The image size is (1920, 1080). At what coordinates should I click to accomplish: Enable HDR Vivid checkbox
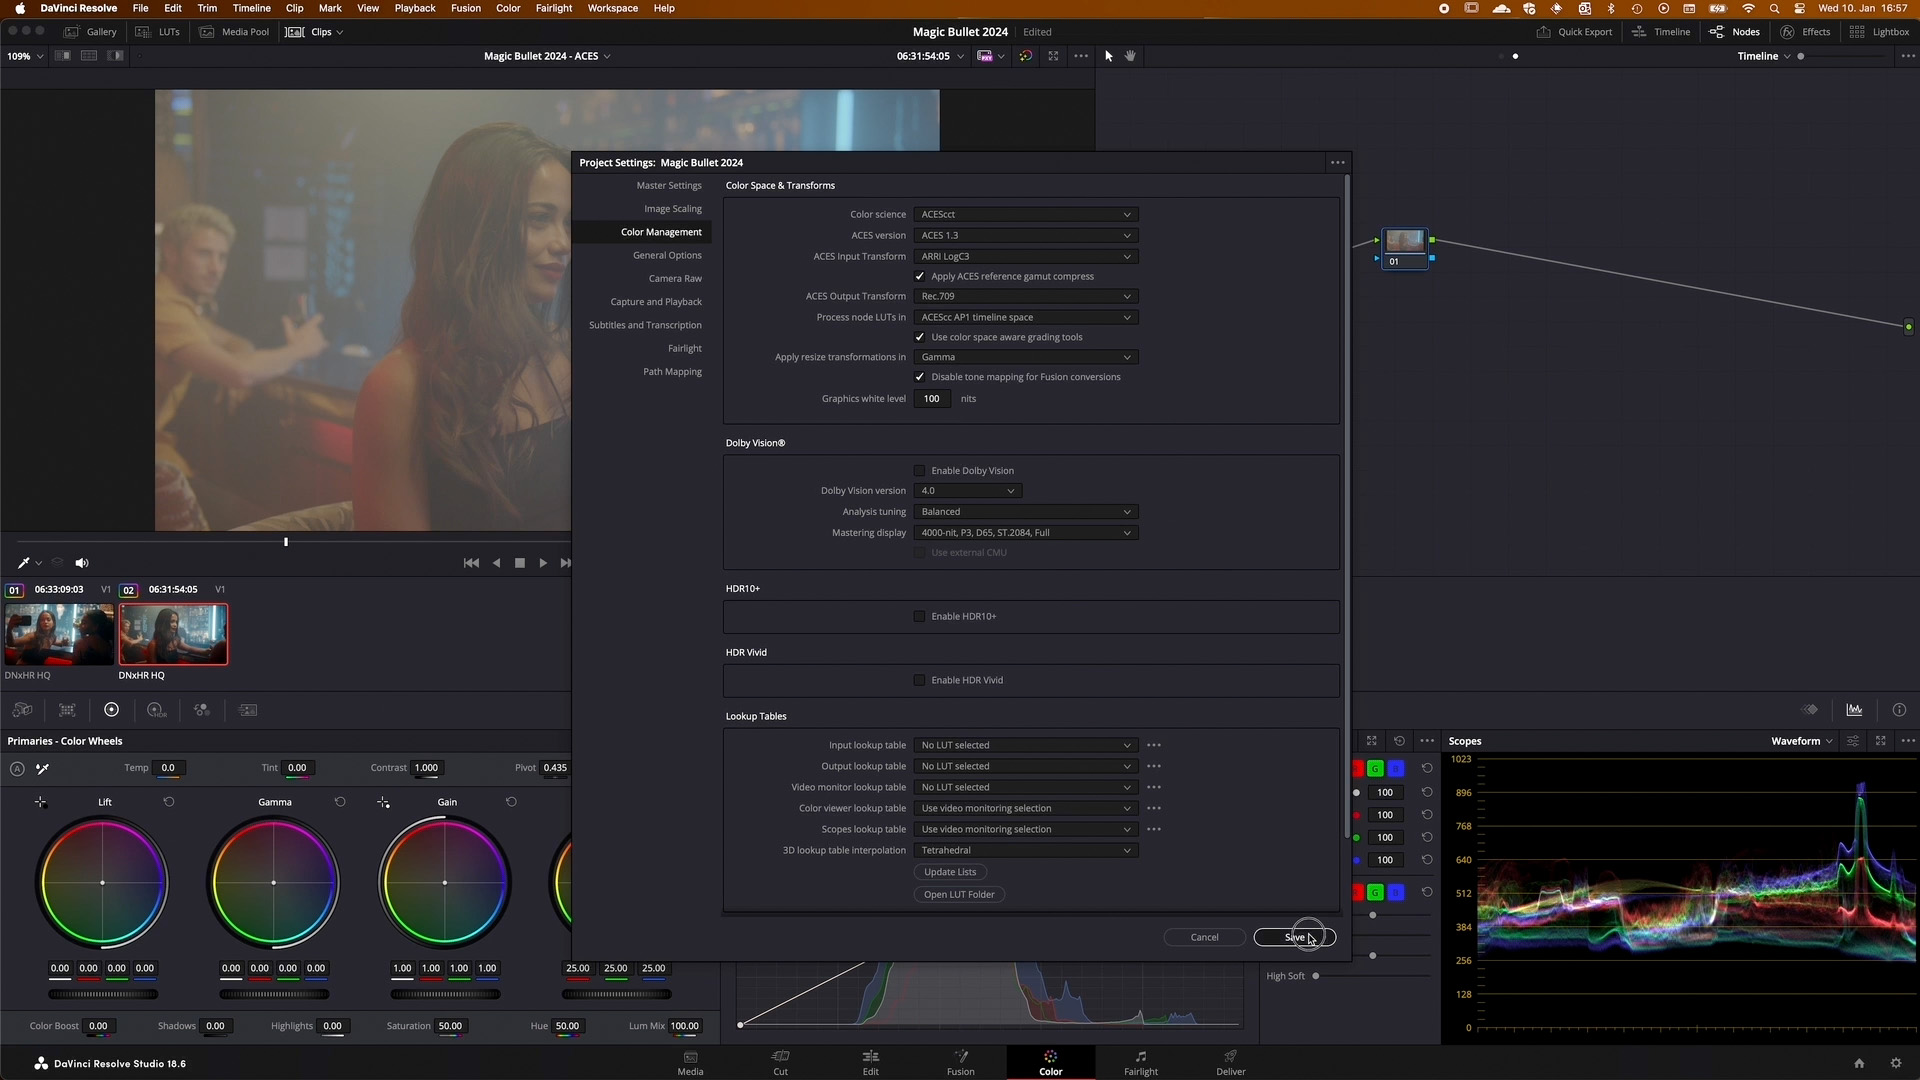920,681
